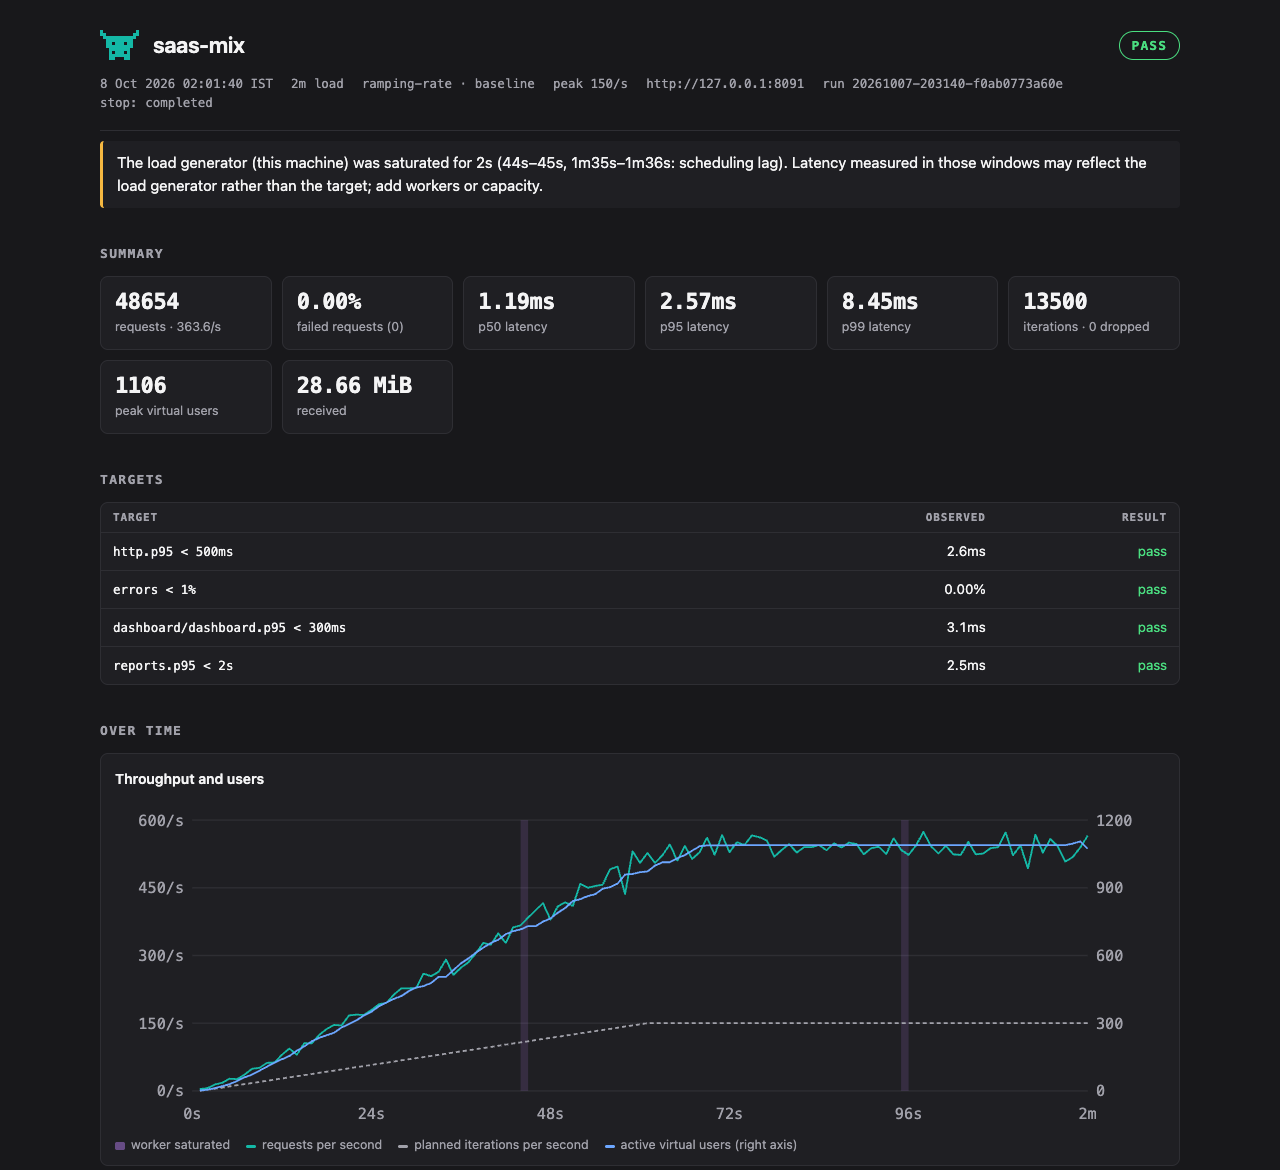Click the 'stop: completed' status text

pyautogui.click(x=156, y=103)
